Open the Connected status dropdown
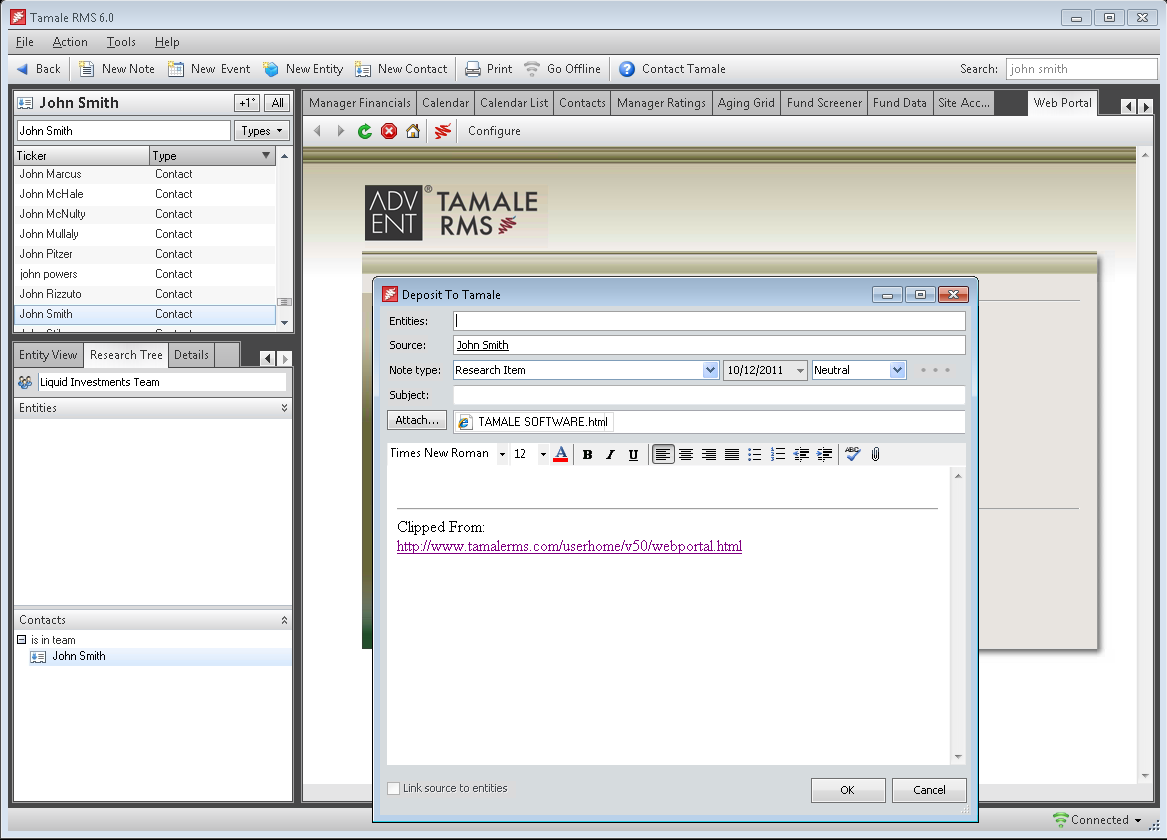The image size is (1167, 840). pyautogui.click(x=1137, y=821)
